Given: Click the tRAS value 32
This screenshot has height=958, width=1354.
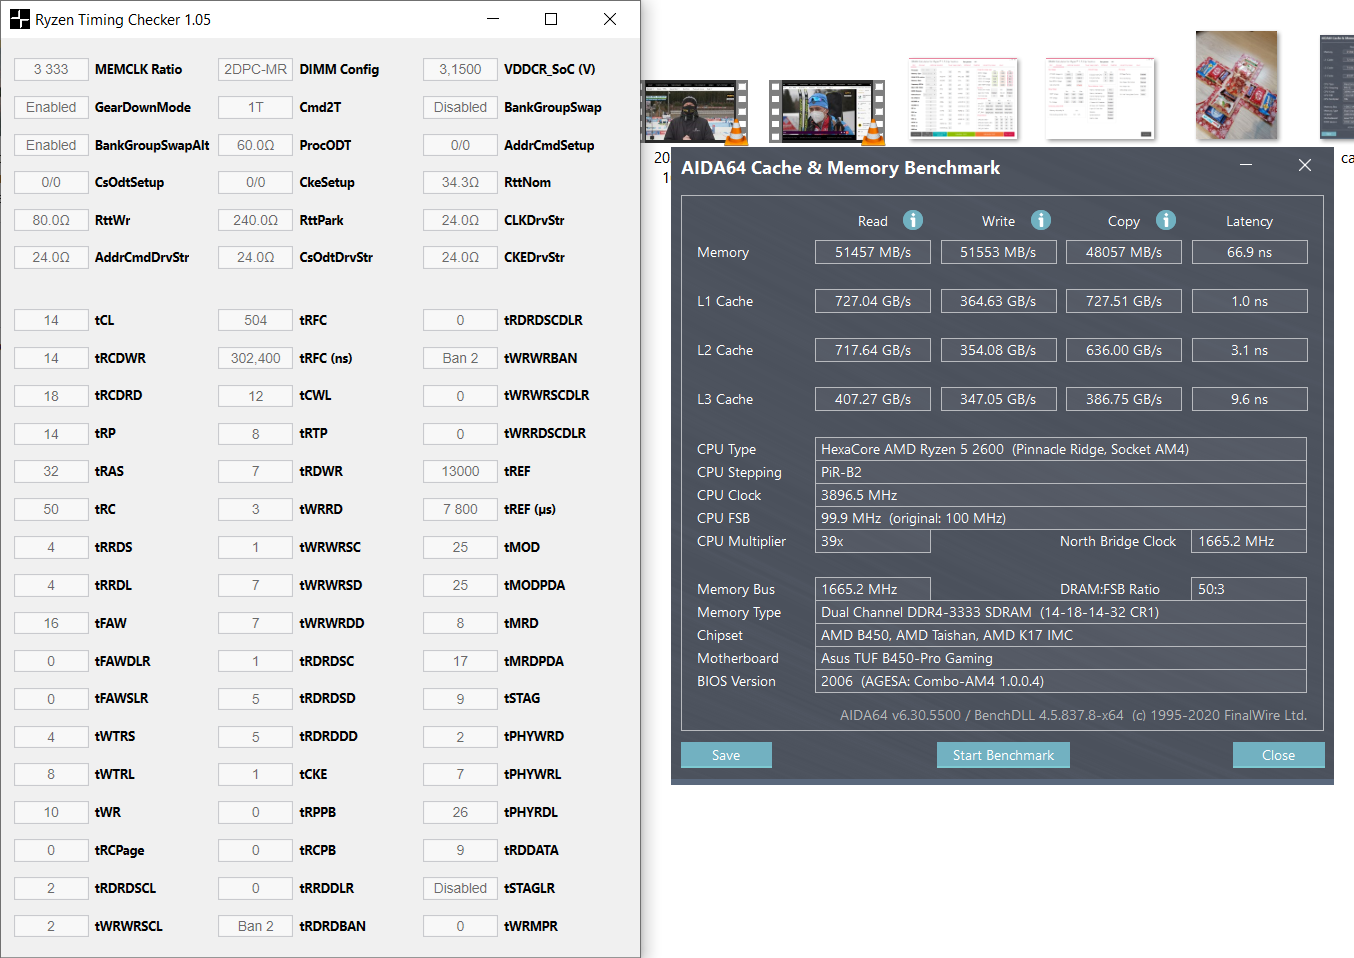Looking at the screenshot, I should click(x=51, y=471).
